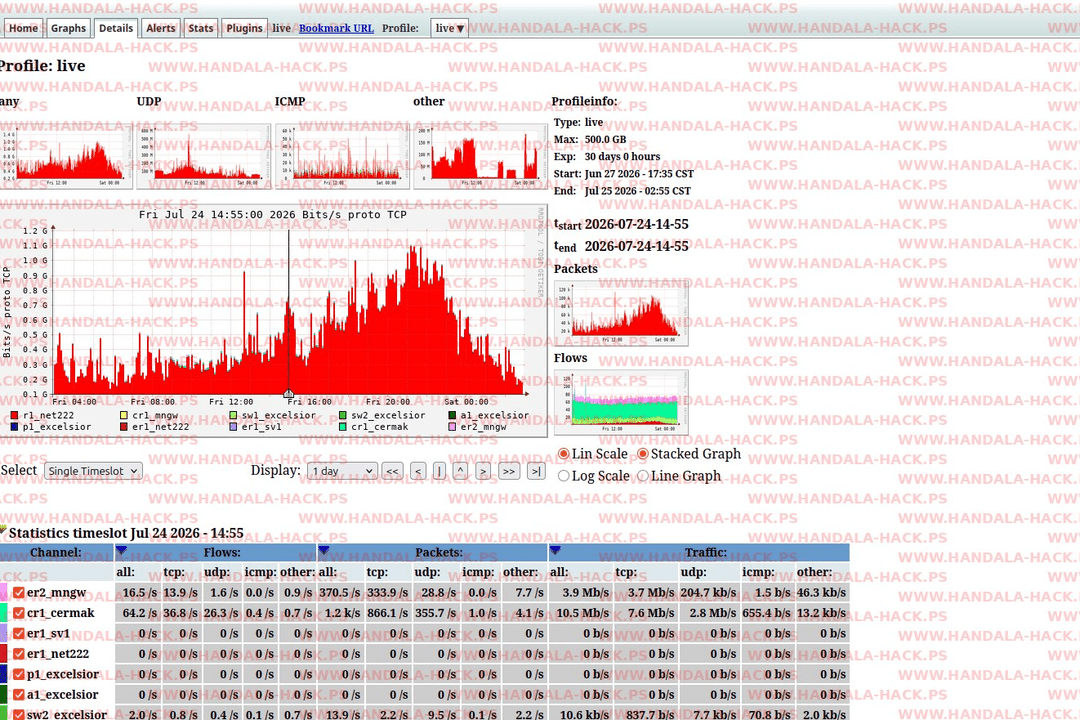1080x720 pixels.
Task: Open the Stats tab
Action: tap(200, 28)
